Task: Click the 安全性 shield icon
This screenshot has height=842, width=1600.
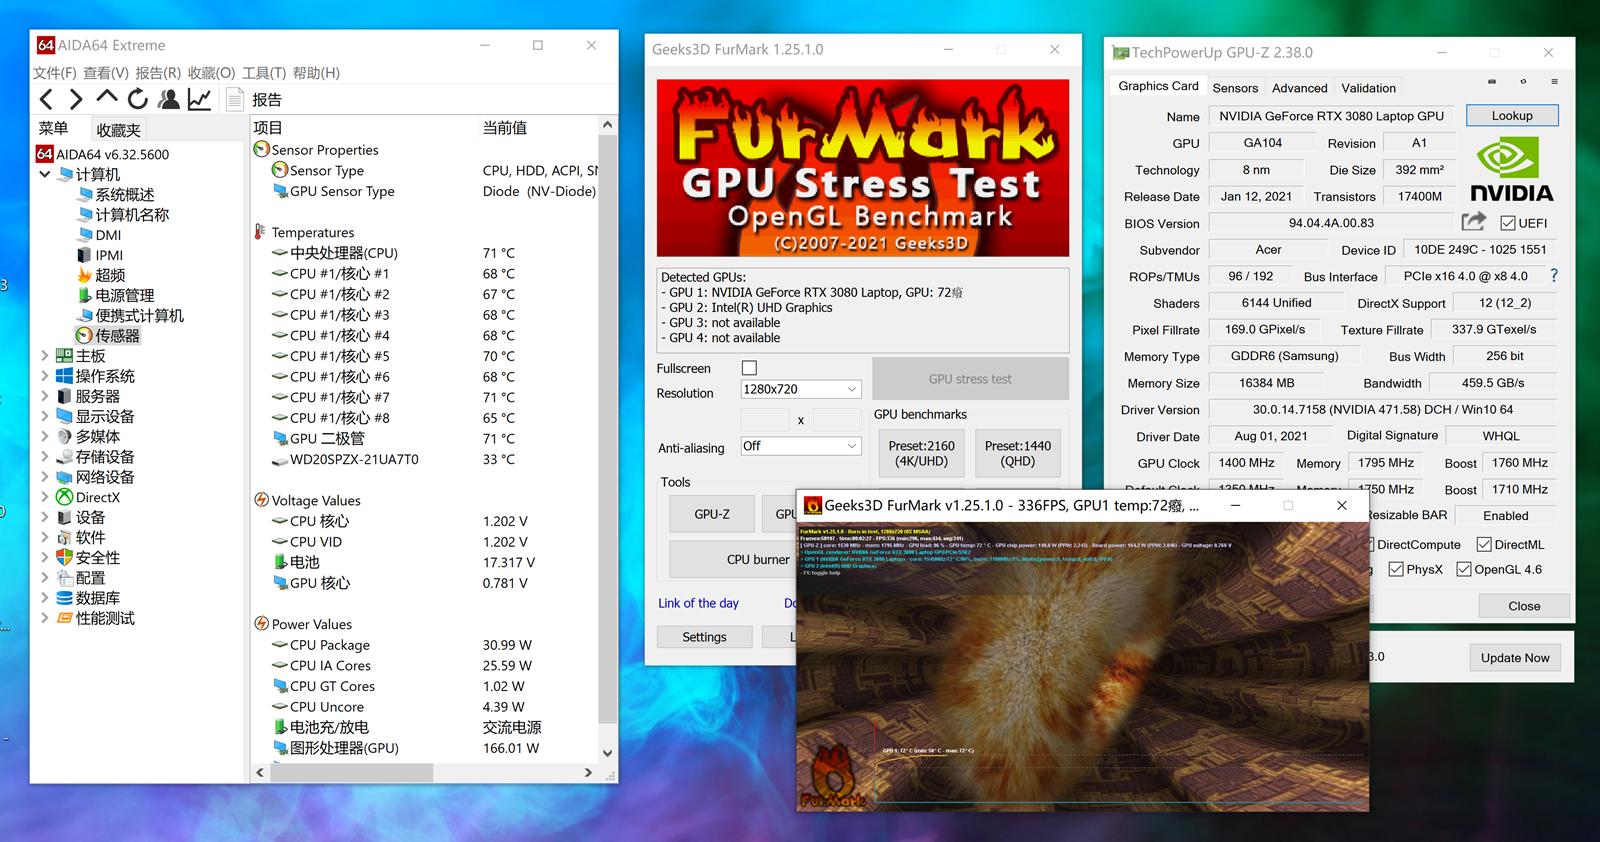Action: [x=64, y=557]
